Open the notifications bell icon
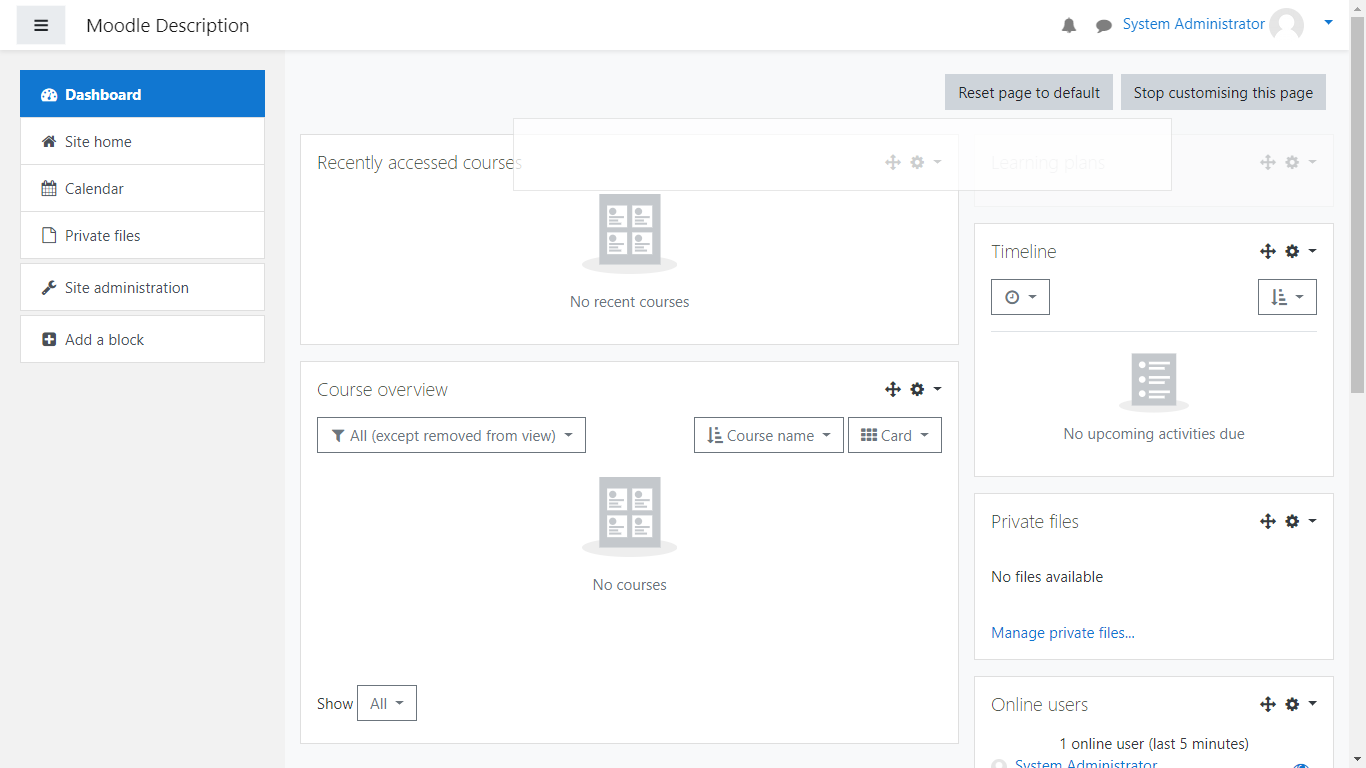 [1069, 26]
